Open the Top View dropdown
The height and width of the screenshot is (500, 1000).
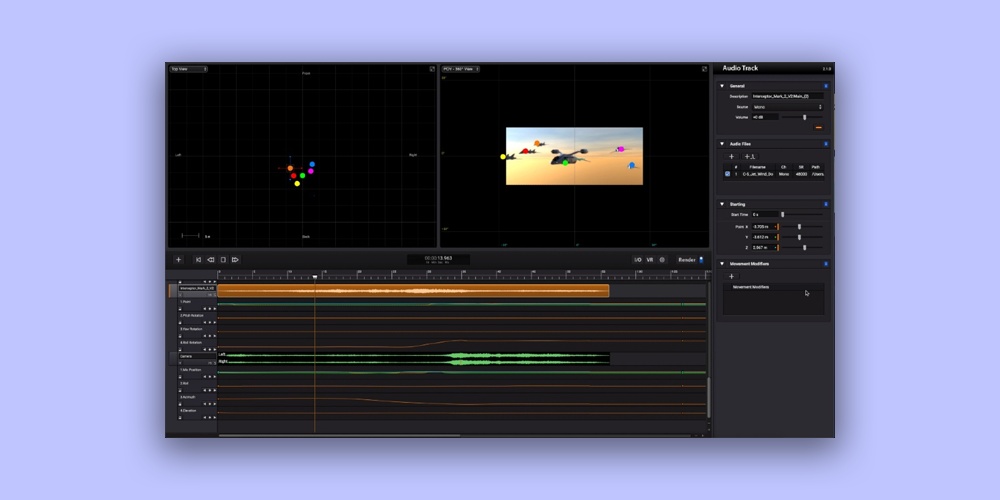189,69
